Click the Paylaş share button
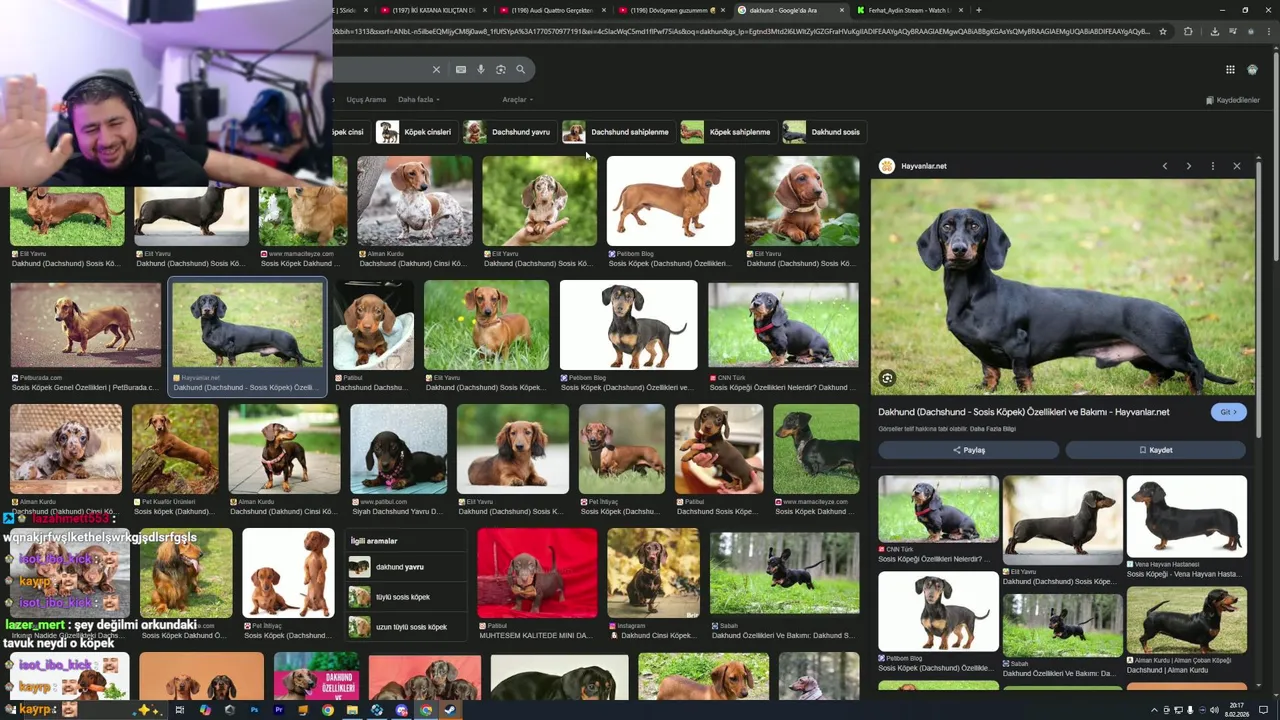 click(968, 450)
